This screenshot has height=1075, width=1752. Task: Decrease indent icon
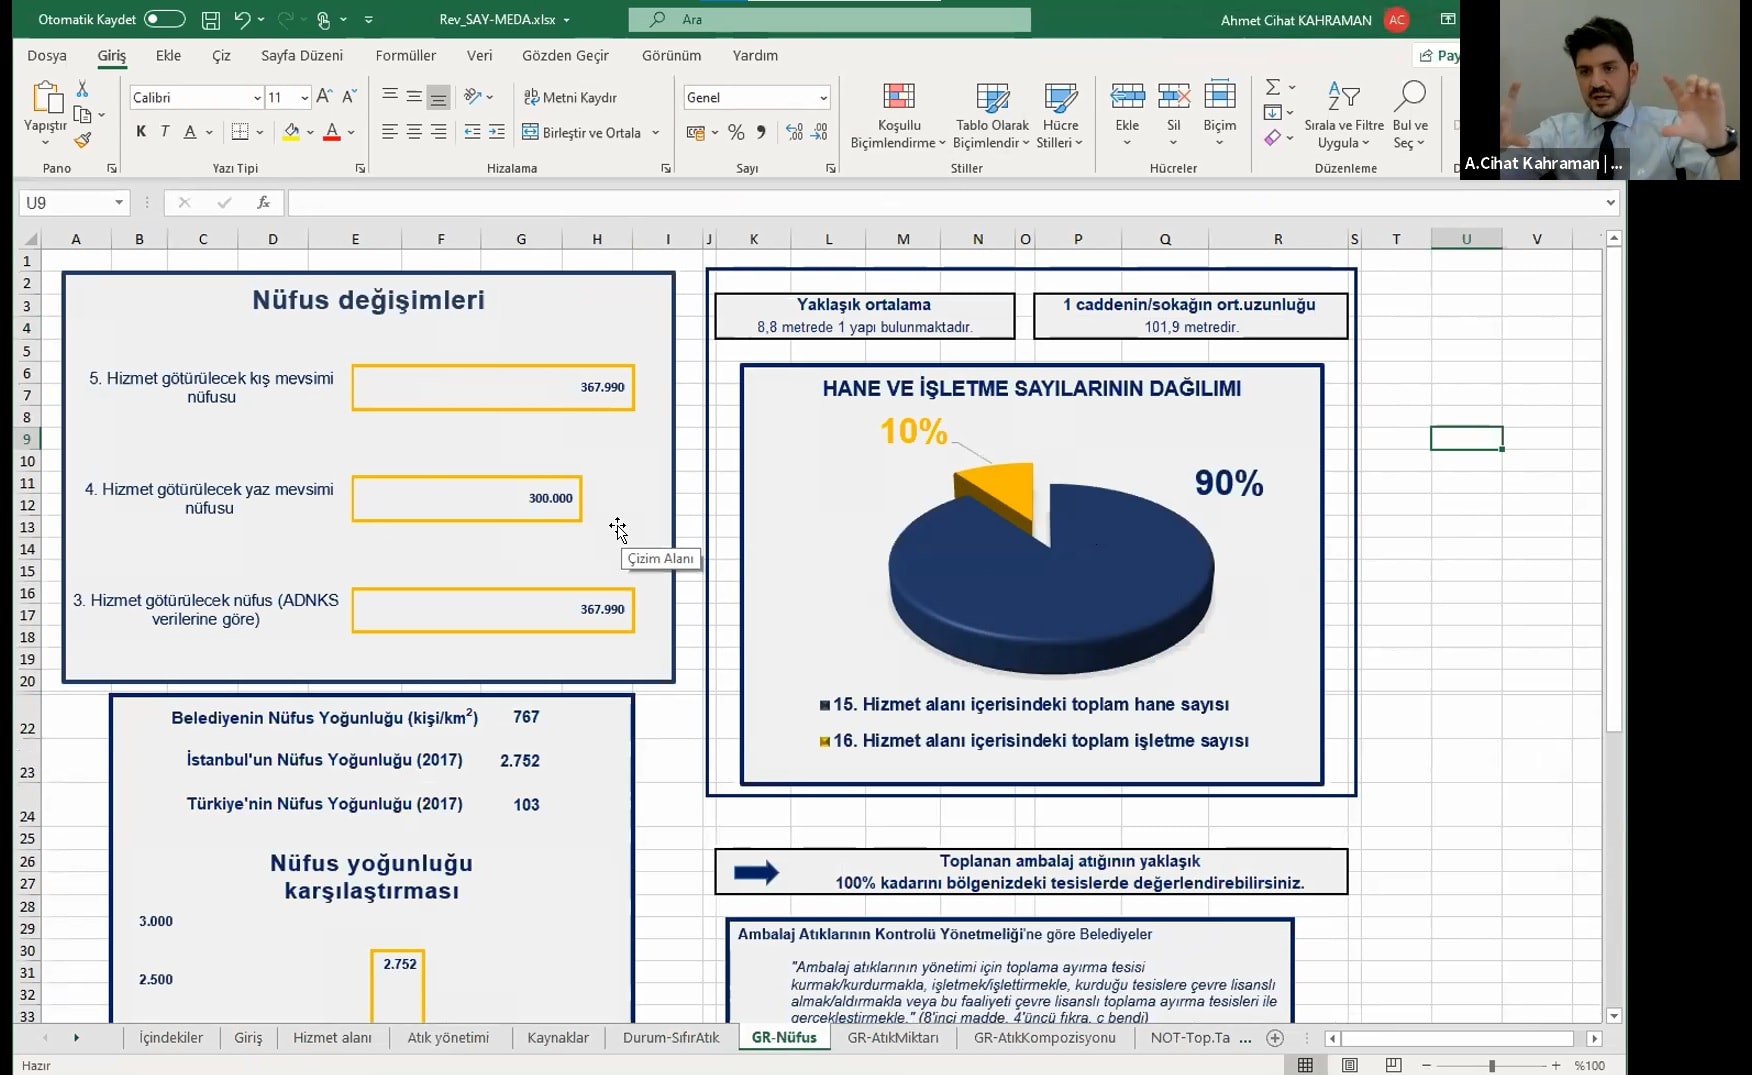(472, 131)
